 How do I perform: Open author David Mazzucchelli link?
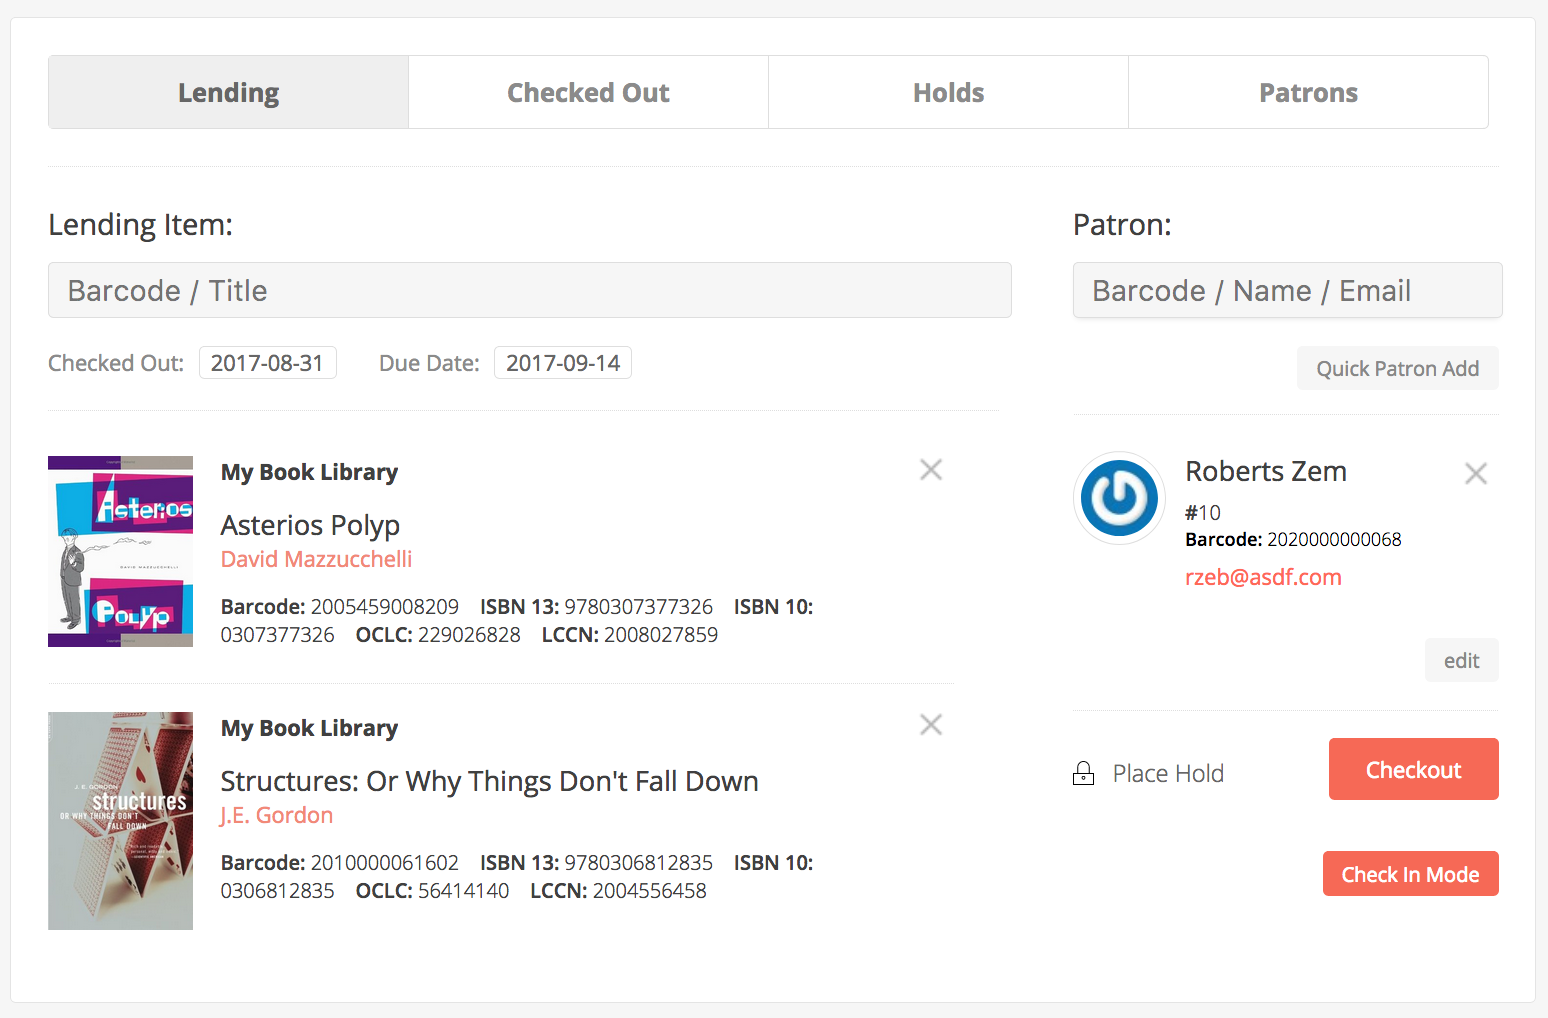coord(316,559)
